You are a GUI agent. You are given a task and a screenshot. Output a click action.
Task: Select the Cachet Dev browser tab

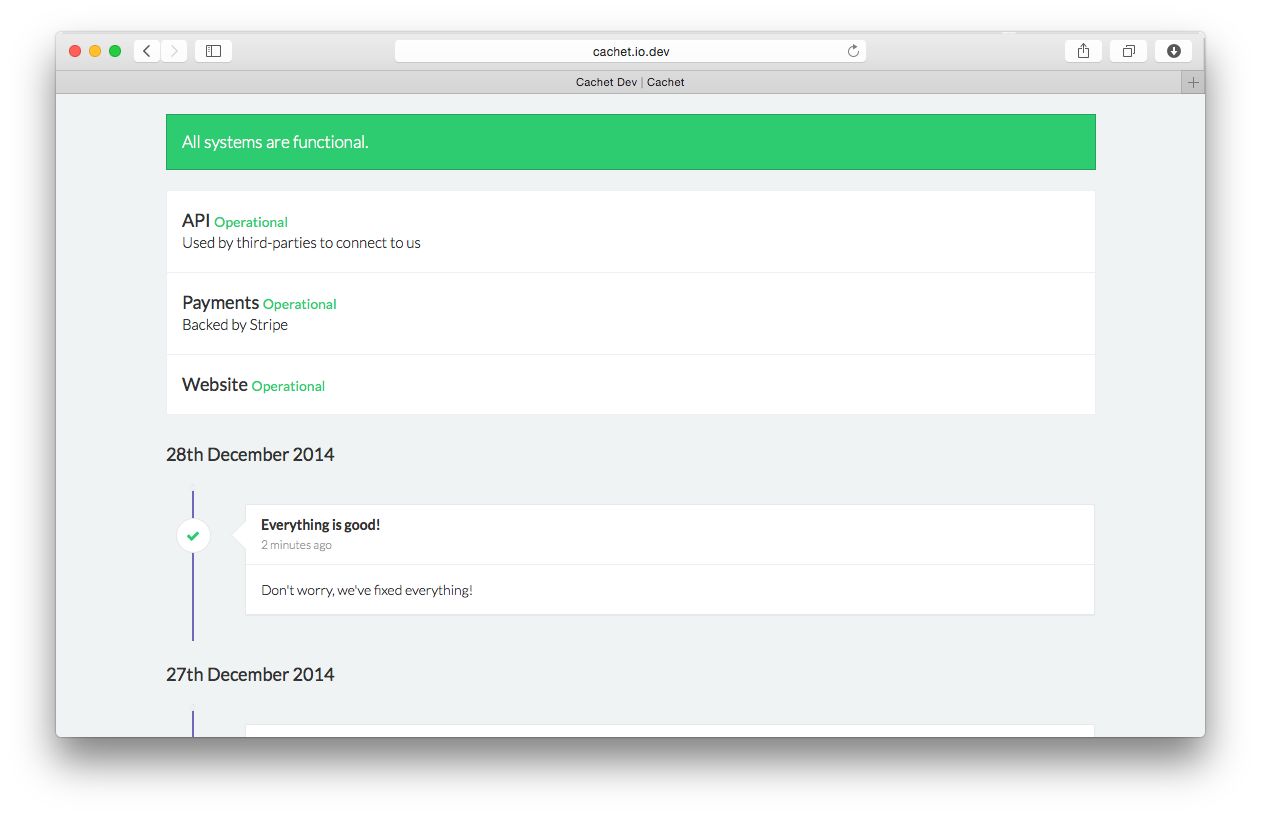608,82
